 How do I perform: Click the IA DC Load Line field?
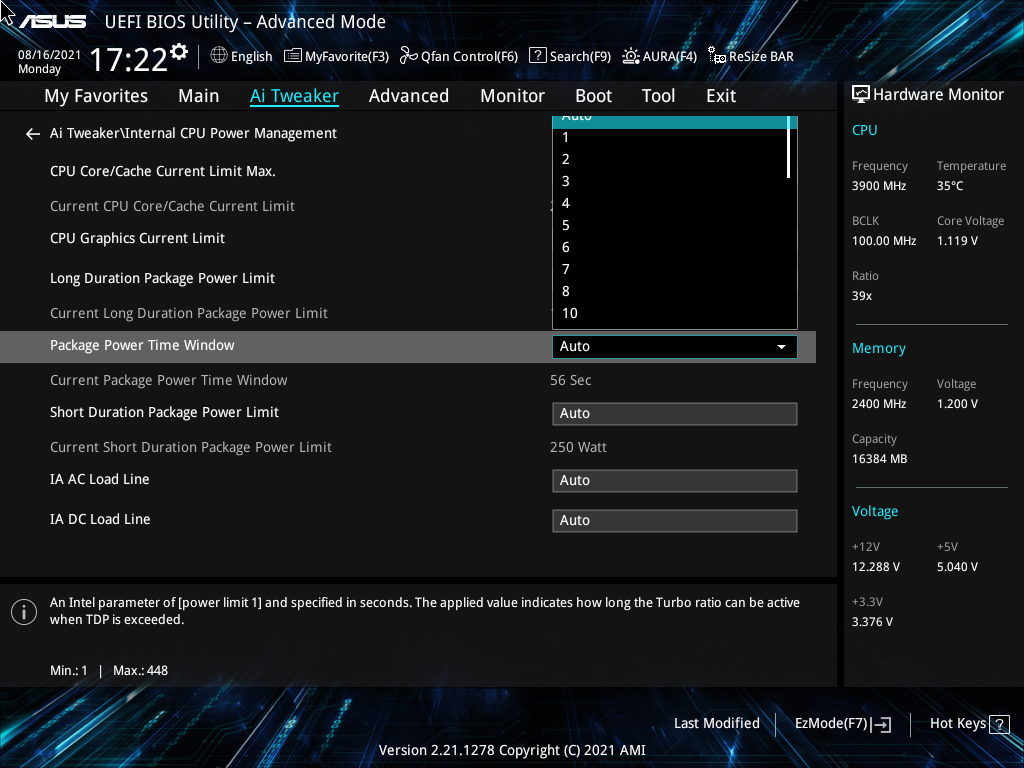tap(675, 521)
